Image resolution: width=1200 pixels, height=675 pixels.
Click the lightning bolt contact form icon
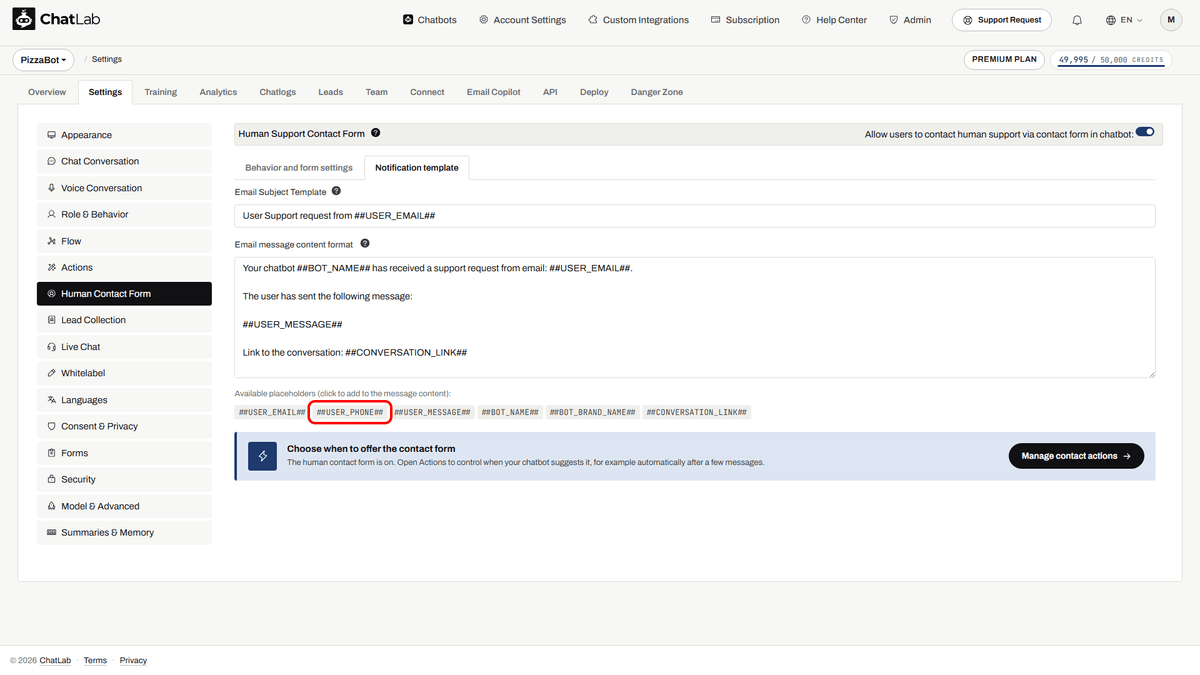(x=263, y=456)
